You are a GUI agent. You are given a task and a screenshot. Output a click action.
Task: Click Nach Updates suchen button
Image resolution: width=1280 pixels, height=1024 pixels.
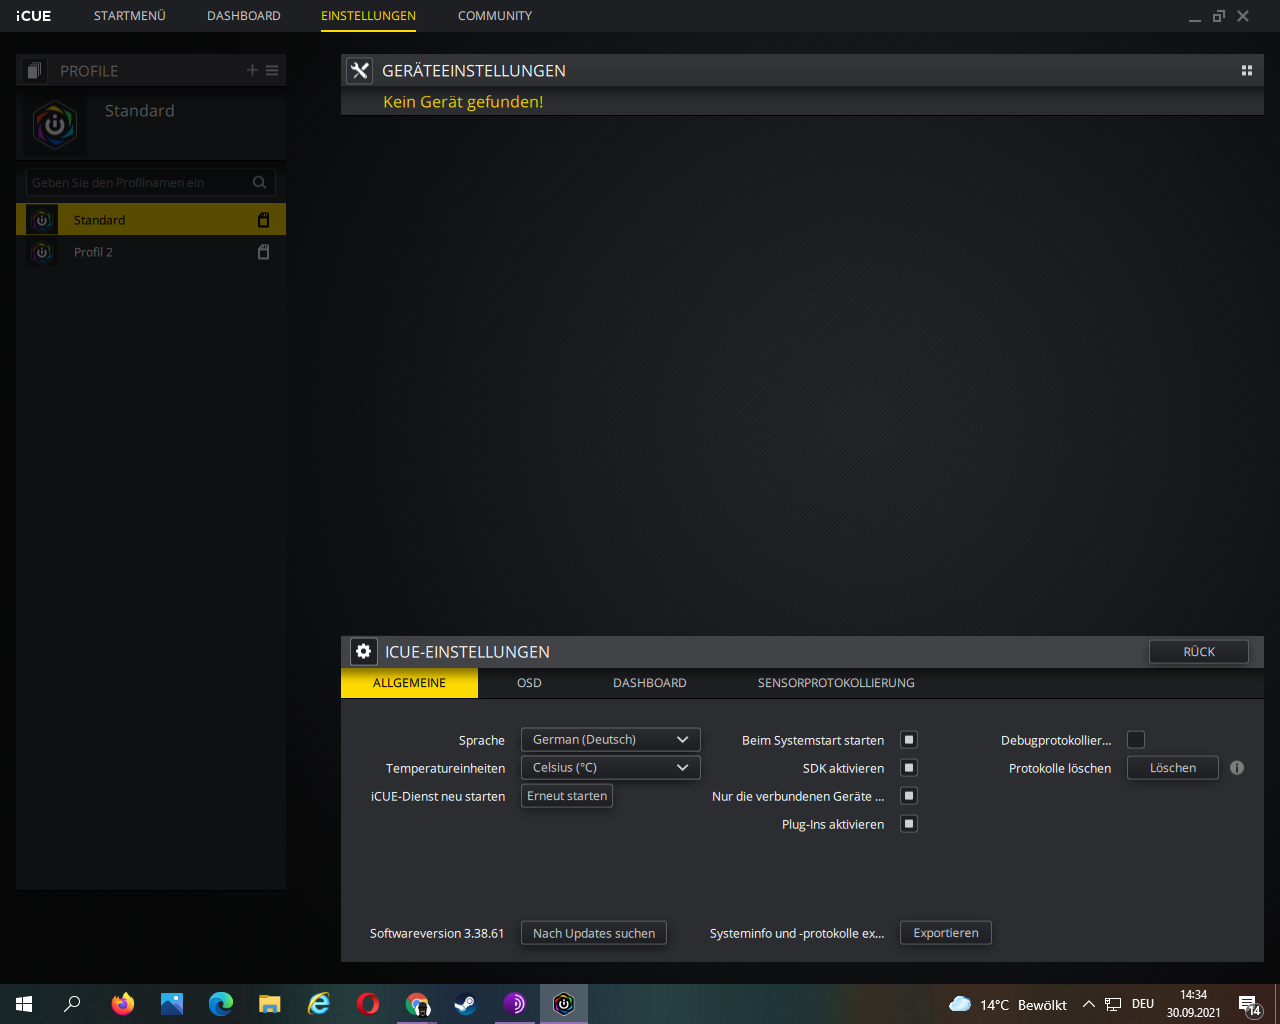(x=594, y=933)
